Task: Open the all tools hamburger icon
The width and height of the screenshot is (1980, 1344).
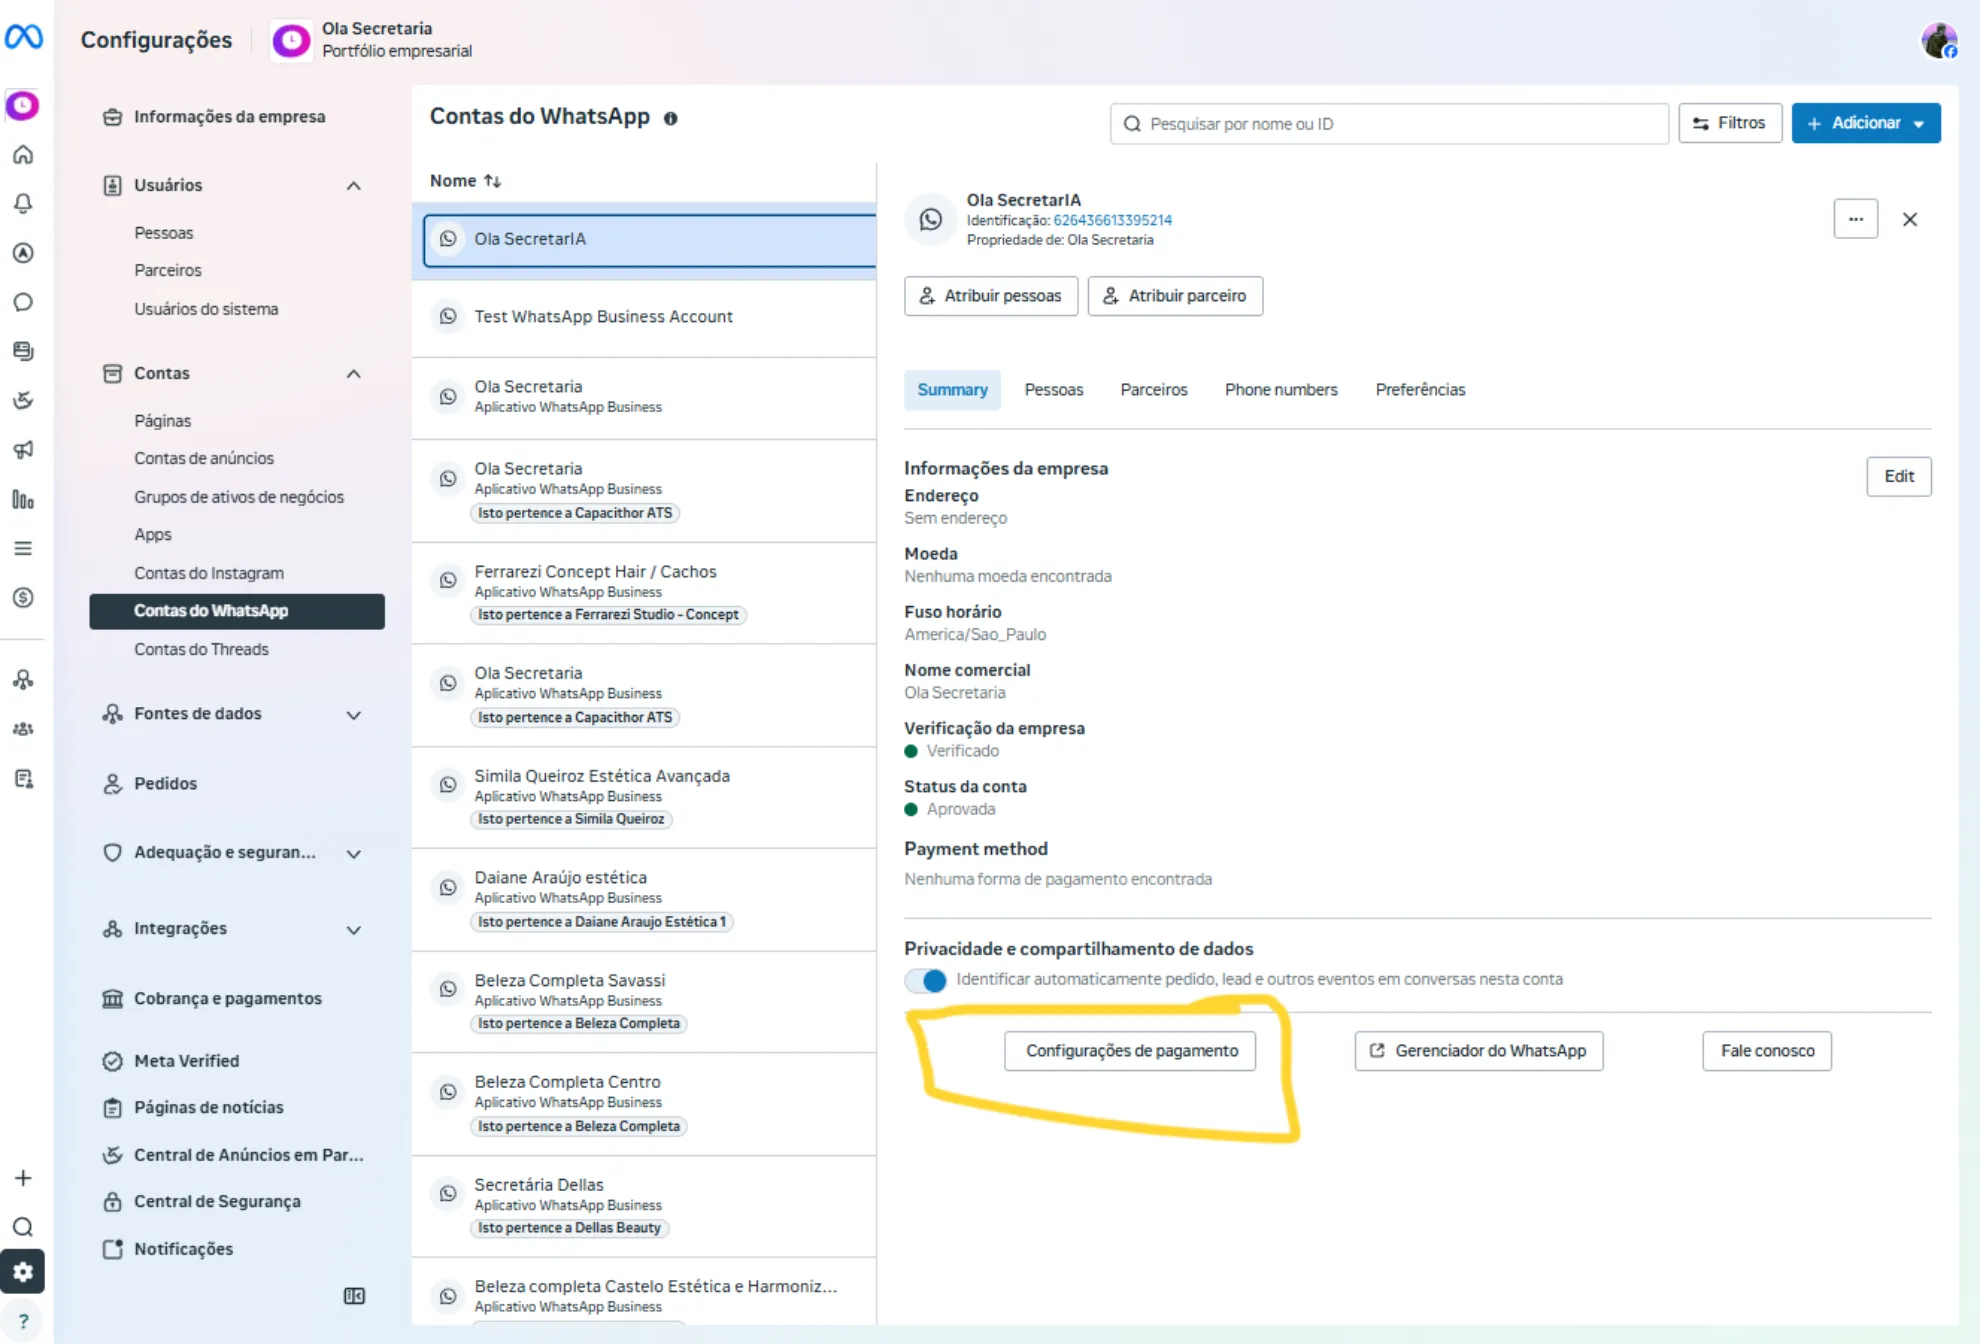Action: 23,548
